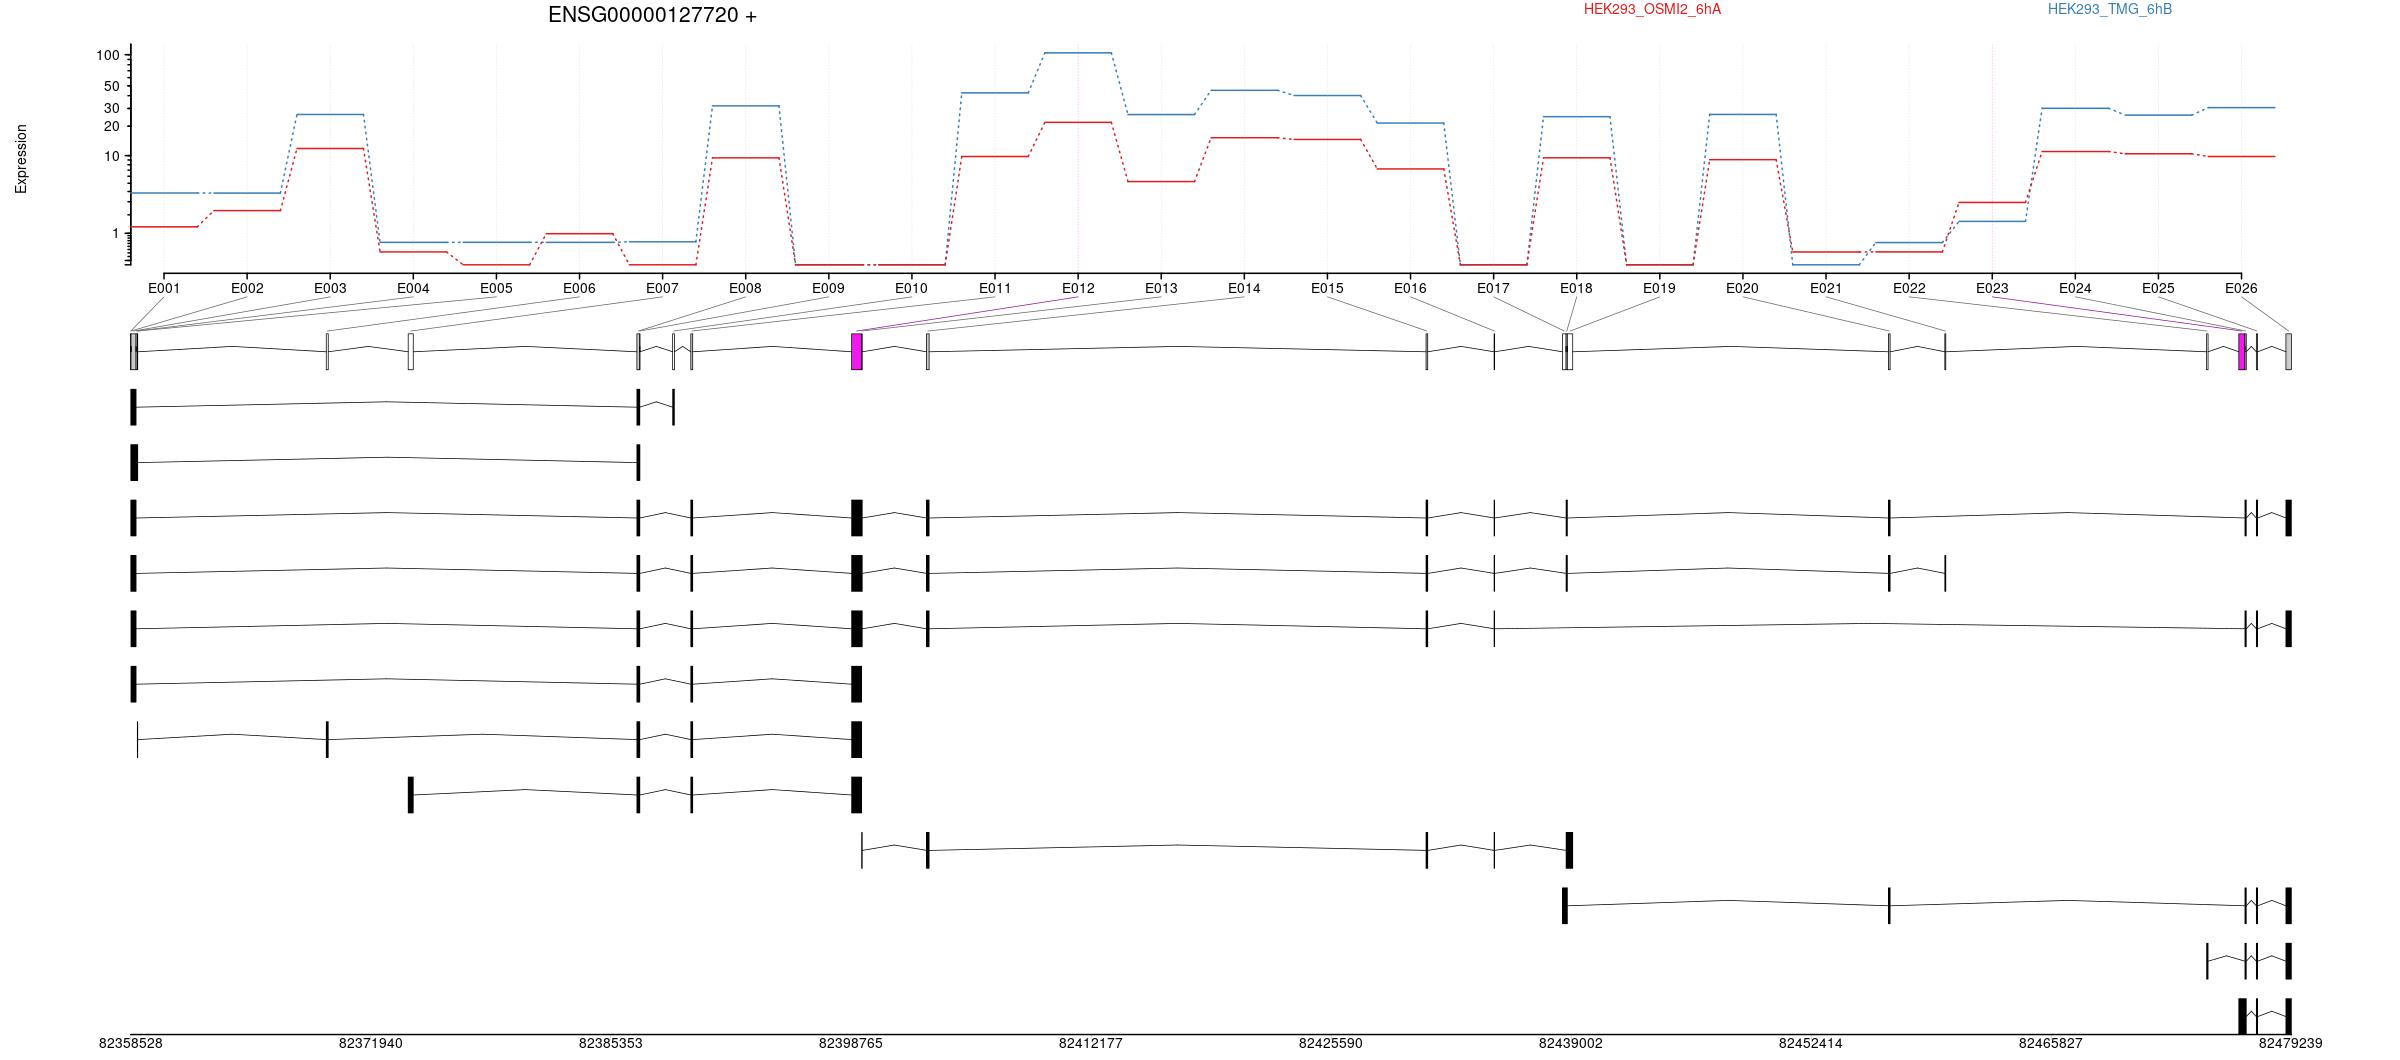Click genomic coordinate 82358528
Screen dimensions: 2400x1060
click(131, 1044)
